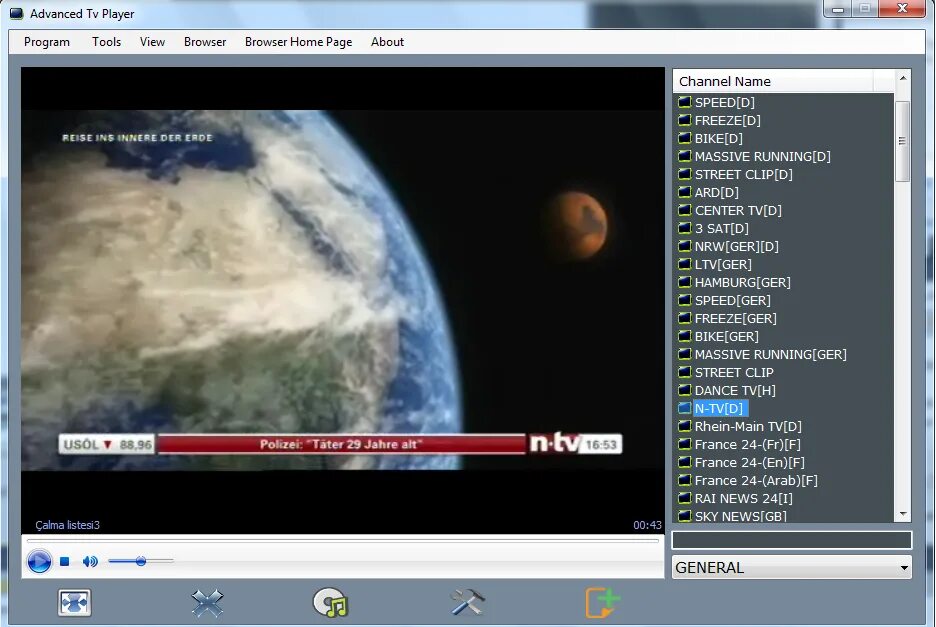Enter fullscreen mode using the screen-expand icon
The height and width of the screenshot is (627, 936).
(74, 602)
